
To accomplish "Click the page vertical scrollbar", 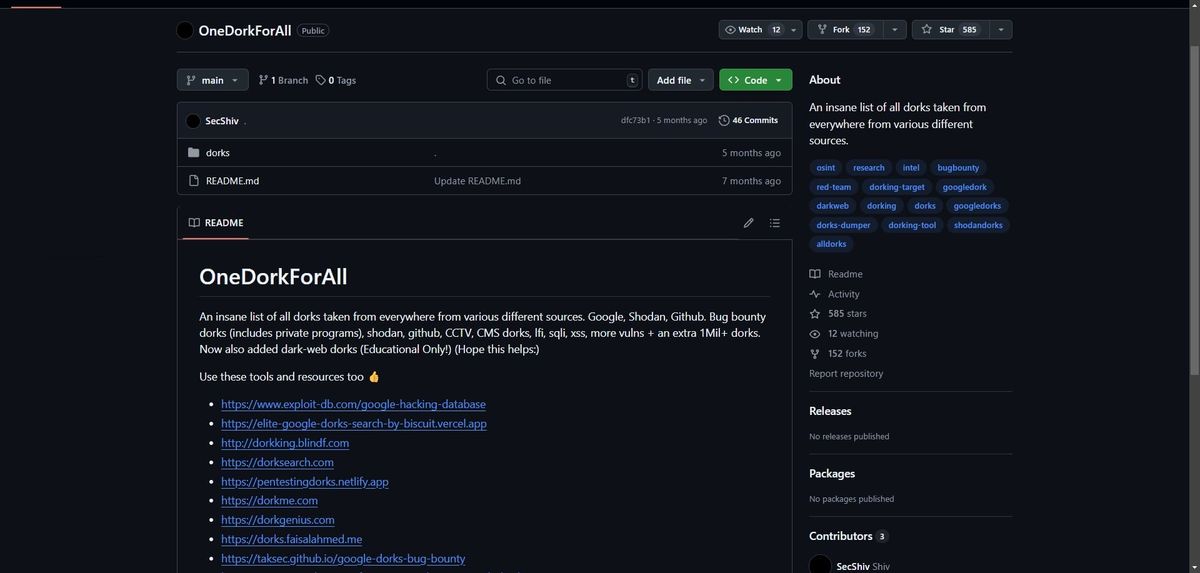I will [1194, 190].
